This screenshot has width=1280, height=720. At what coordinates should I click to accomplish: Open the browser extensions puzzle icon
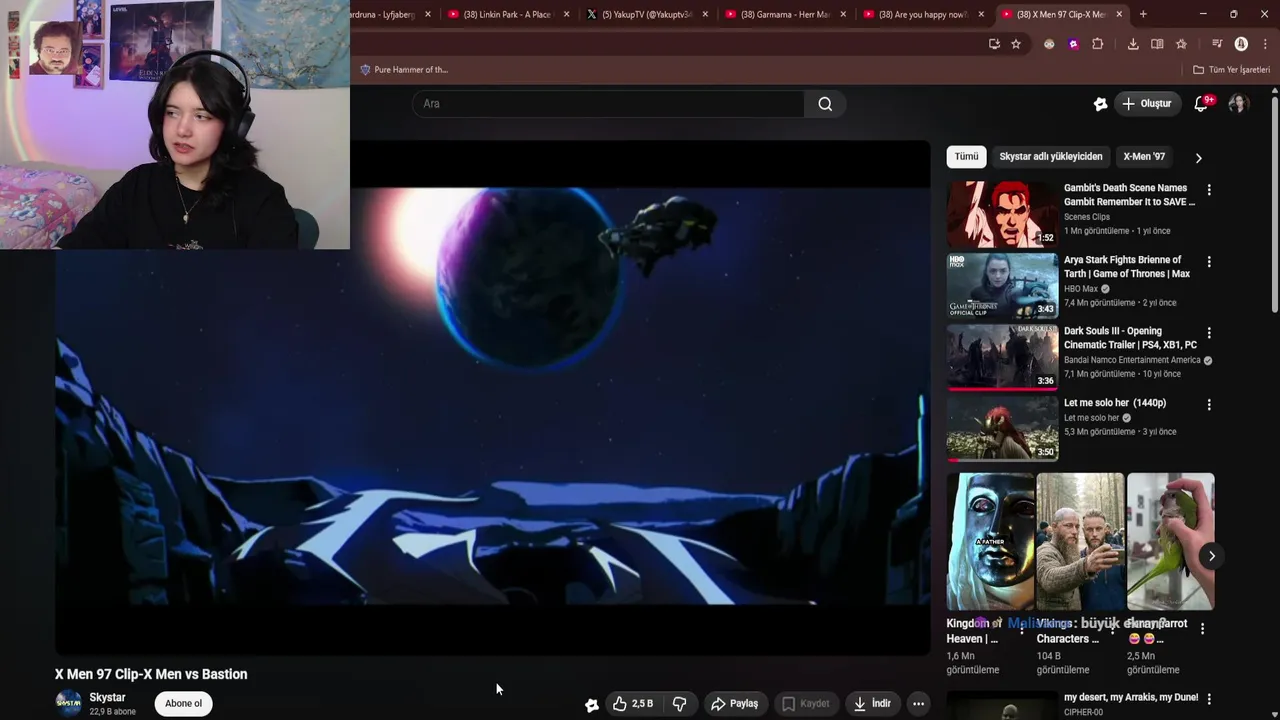tap(1098, 44)
